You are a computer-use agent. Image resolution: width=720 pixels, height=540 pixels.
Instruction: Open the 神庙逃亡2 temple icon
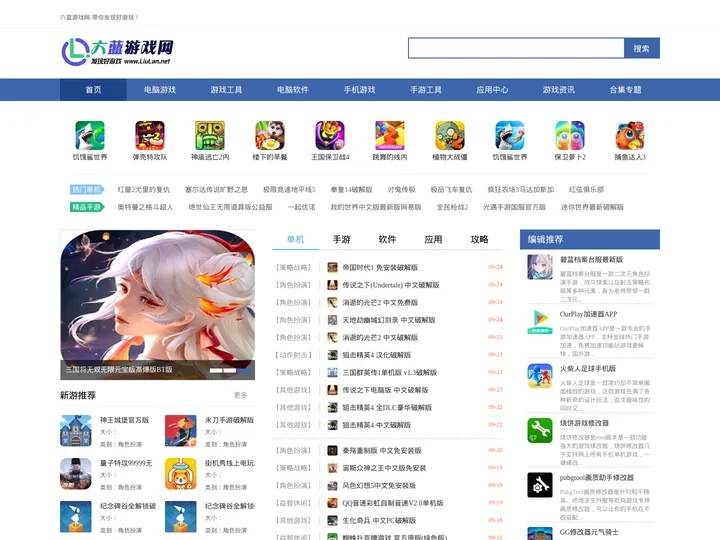210,135
